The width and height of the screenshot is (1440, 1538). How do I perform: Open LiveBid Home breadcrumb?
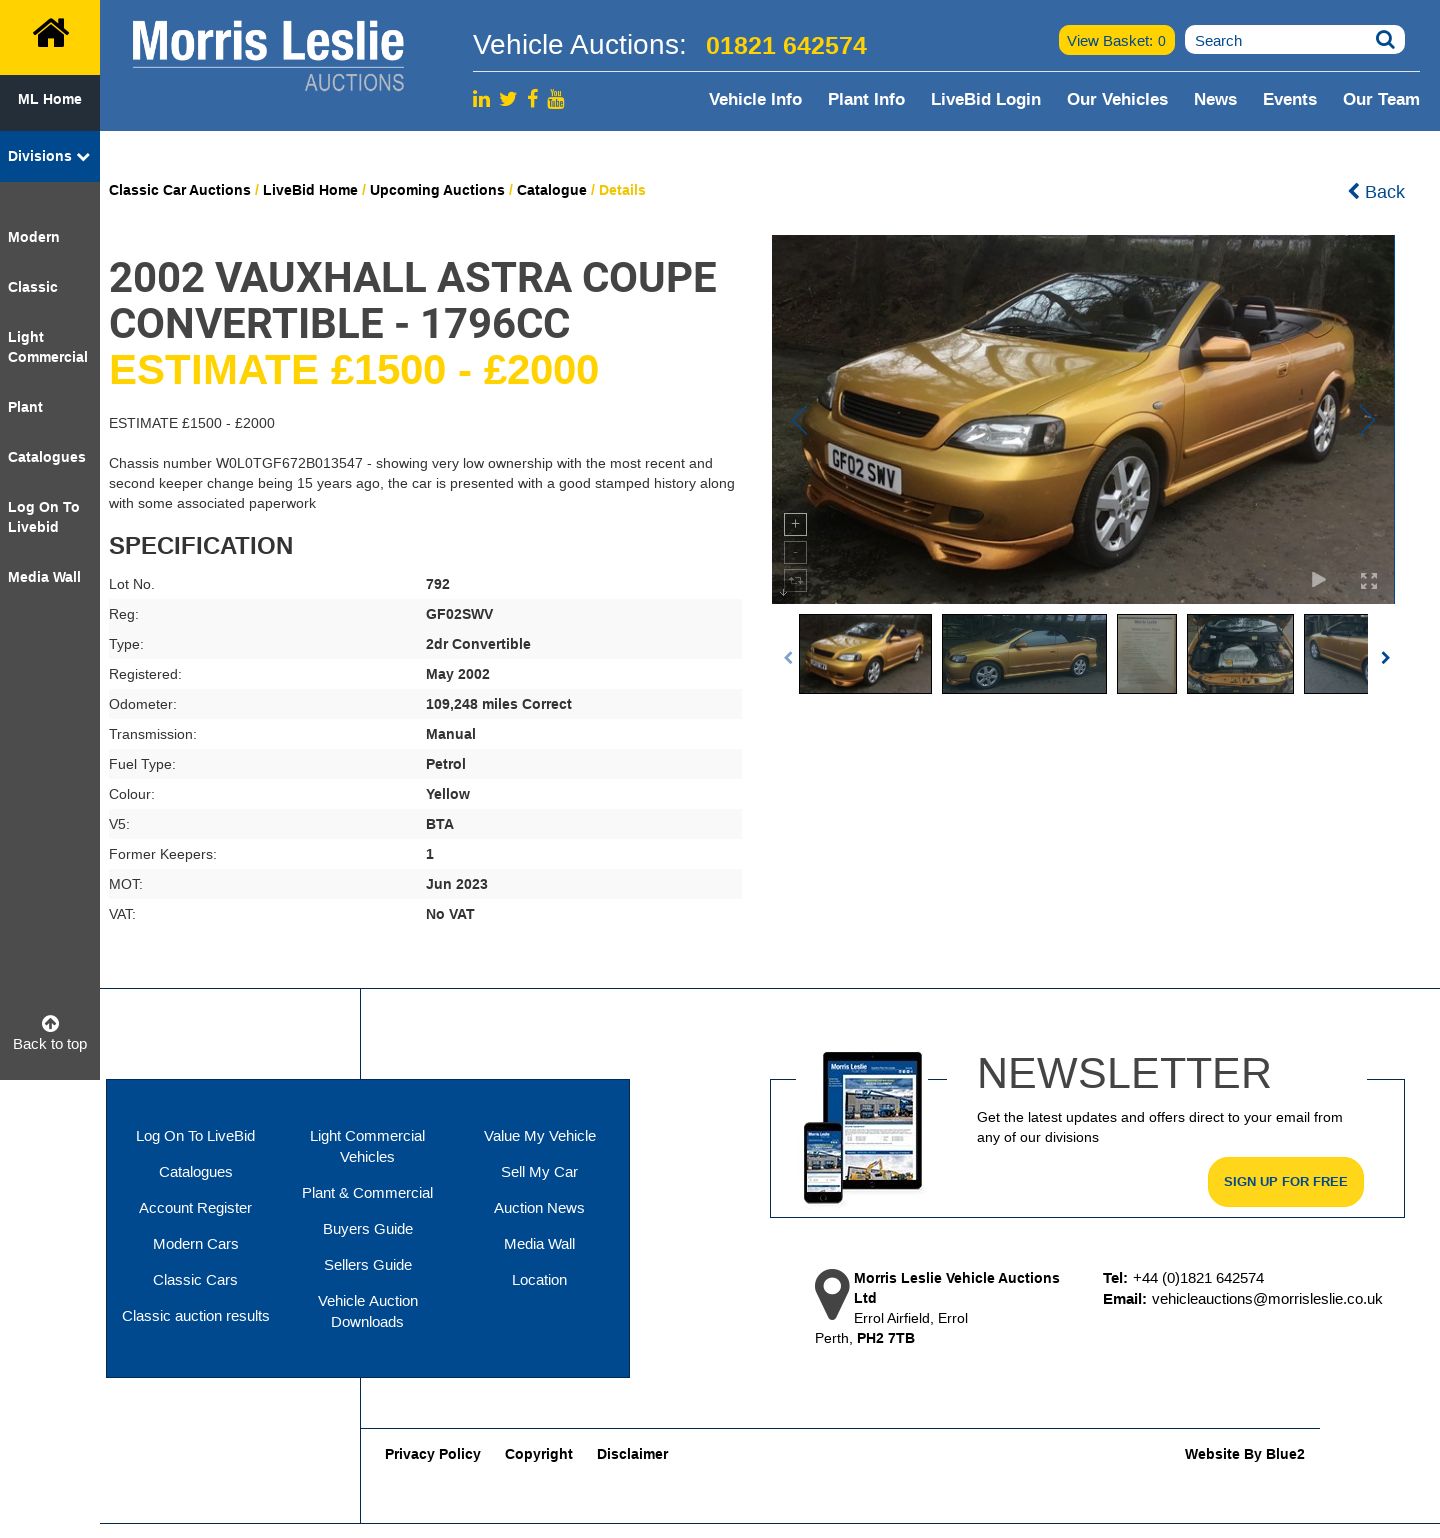[x=310, y=190]
